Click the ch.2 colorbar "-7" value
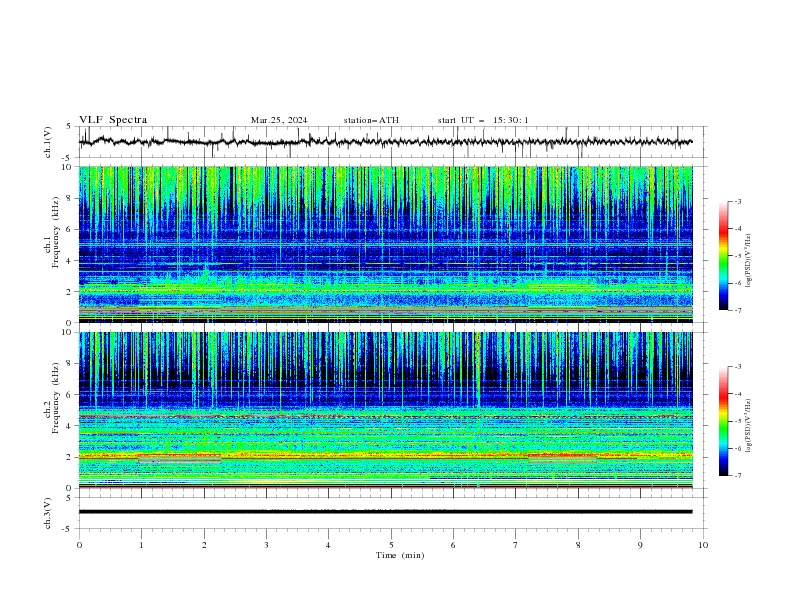 [x=738, y=475]
